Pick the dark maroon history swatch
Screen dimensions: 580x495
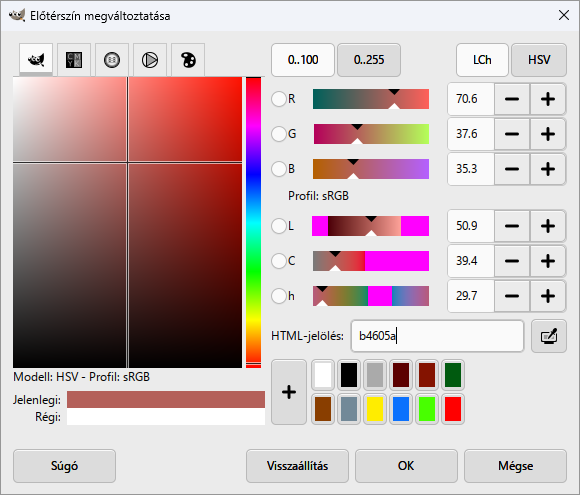401,375
